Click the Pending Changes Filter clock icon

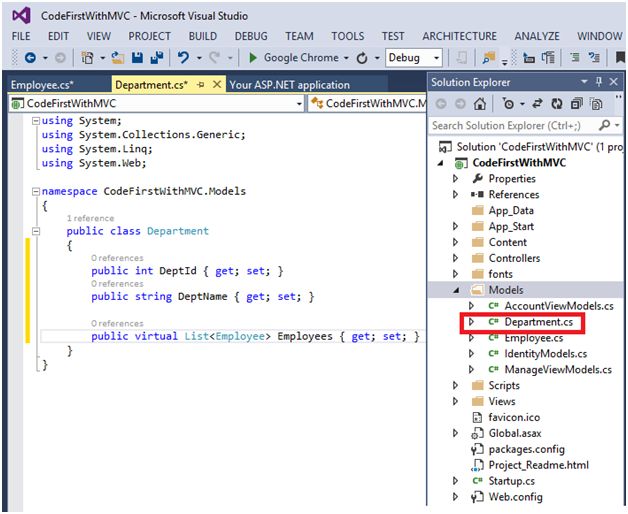(x=508, y=104)
